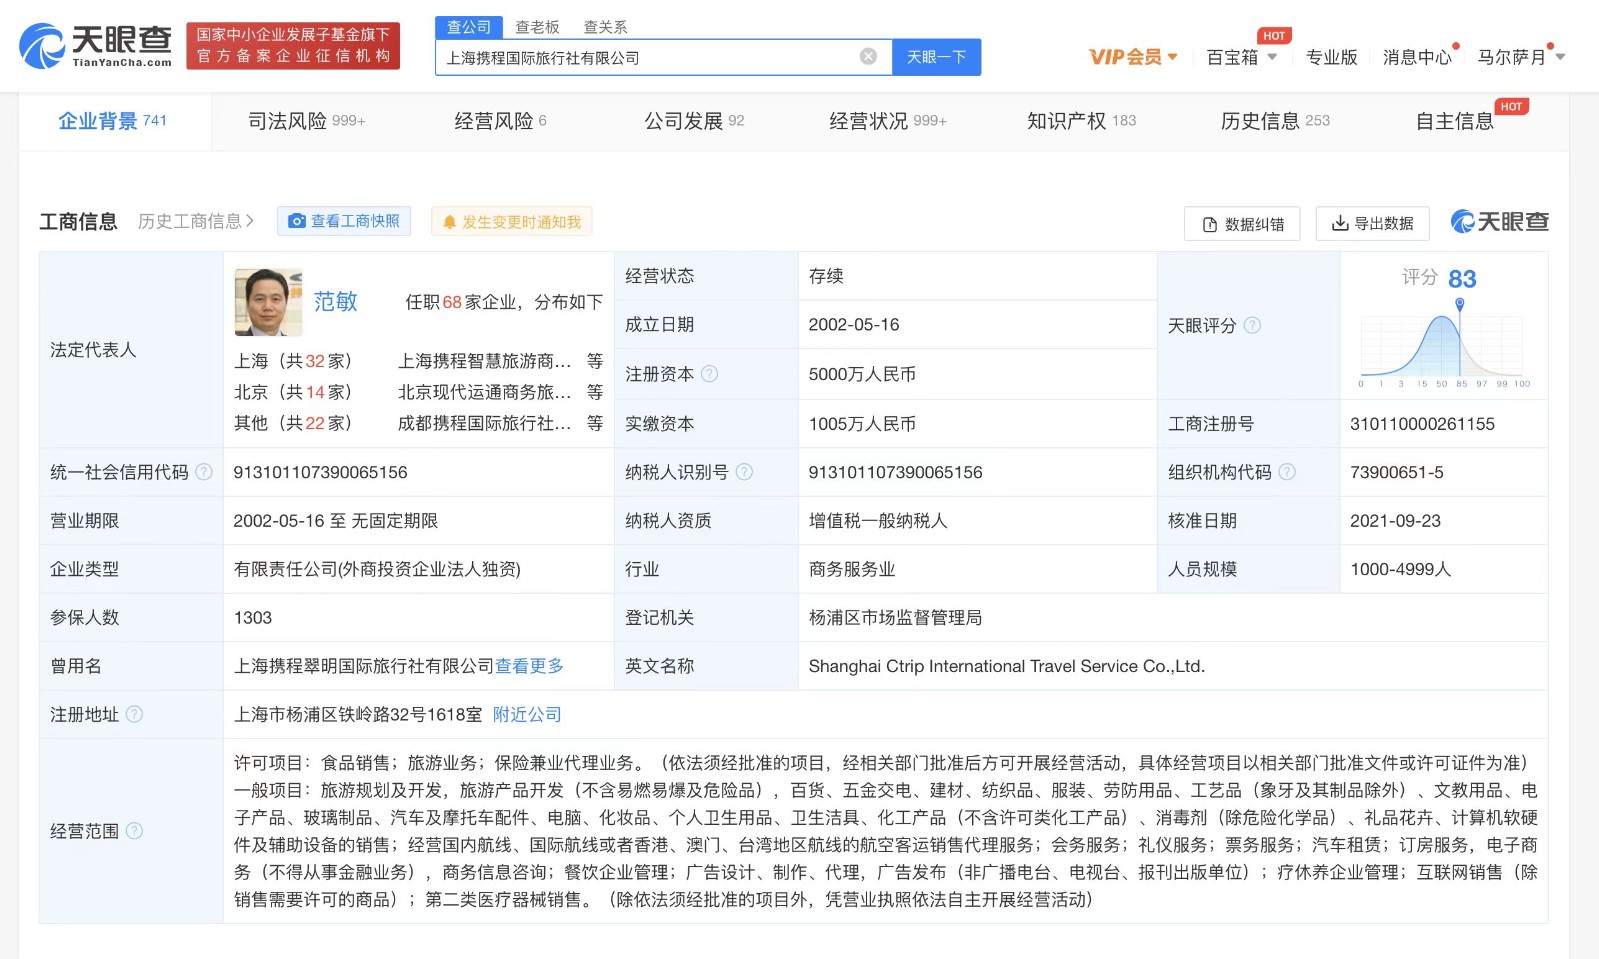Switch to 查老板 search tab
Image resolution: width=1599 pixels, height=959 pixels.
click(x=537, y=27)
